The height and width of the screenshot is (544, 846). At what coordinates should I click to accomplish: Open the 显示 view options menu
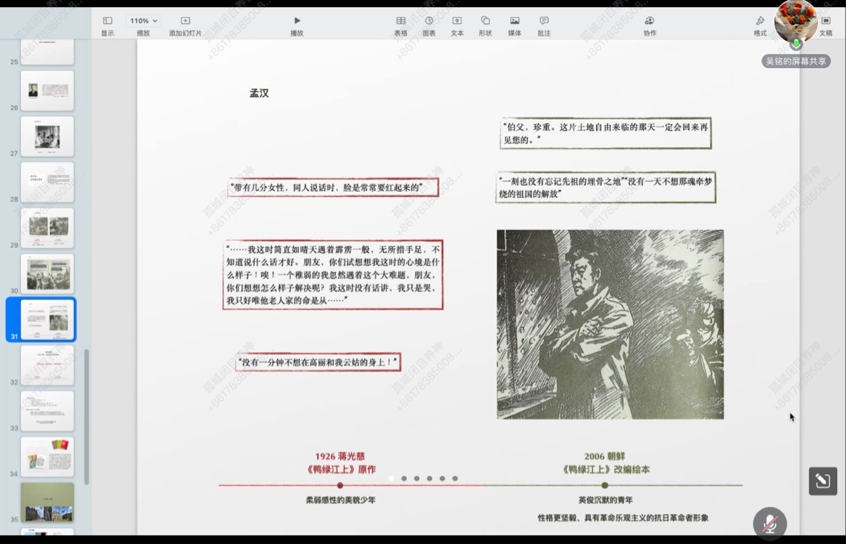[x=107, y=25]
